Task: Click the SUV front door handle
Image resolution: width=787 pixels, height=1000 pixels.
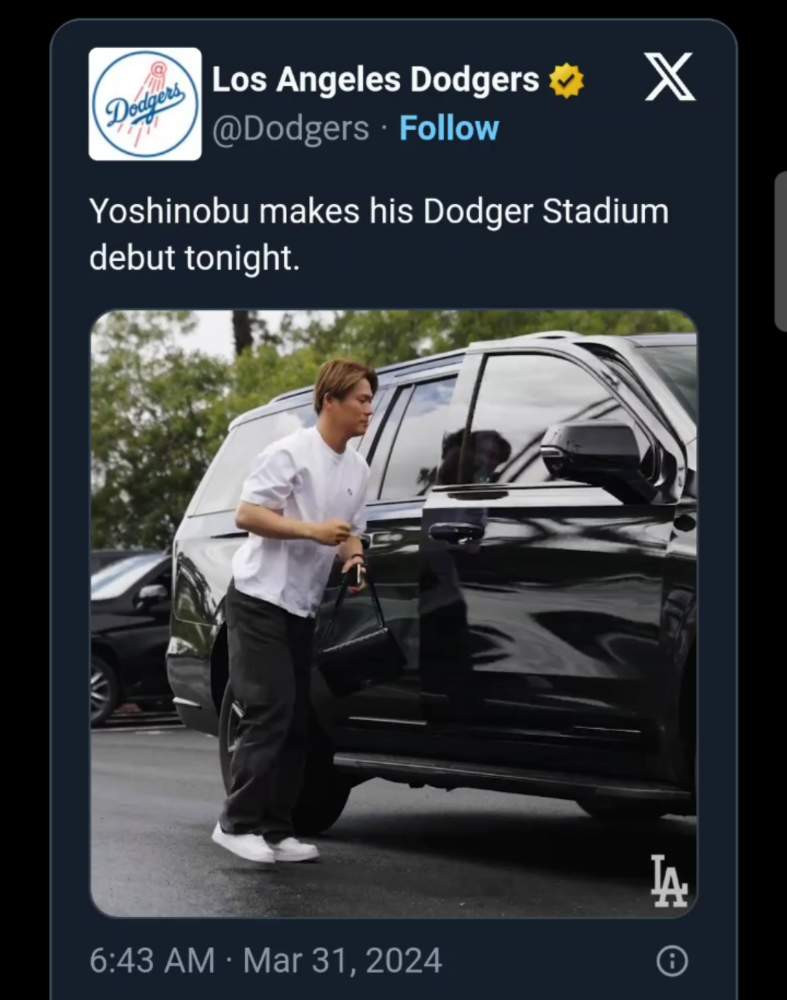Action: (x=455, y=531)
